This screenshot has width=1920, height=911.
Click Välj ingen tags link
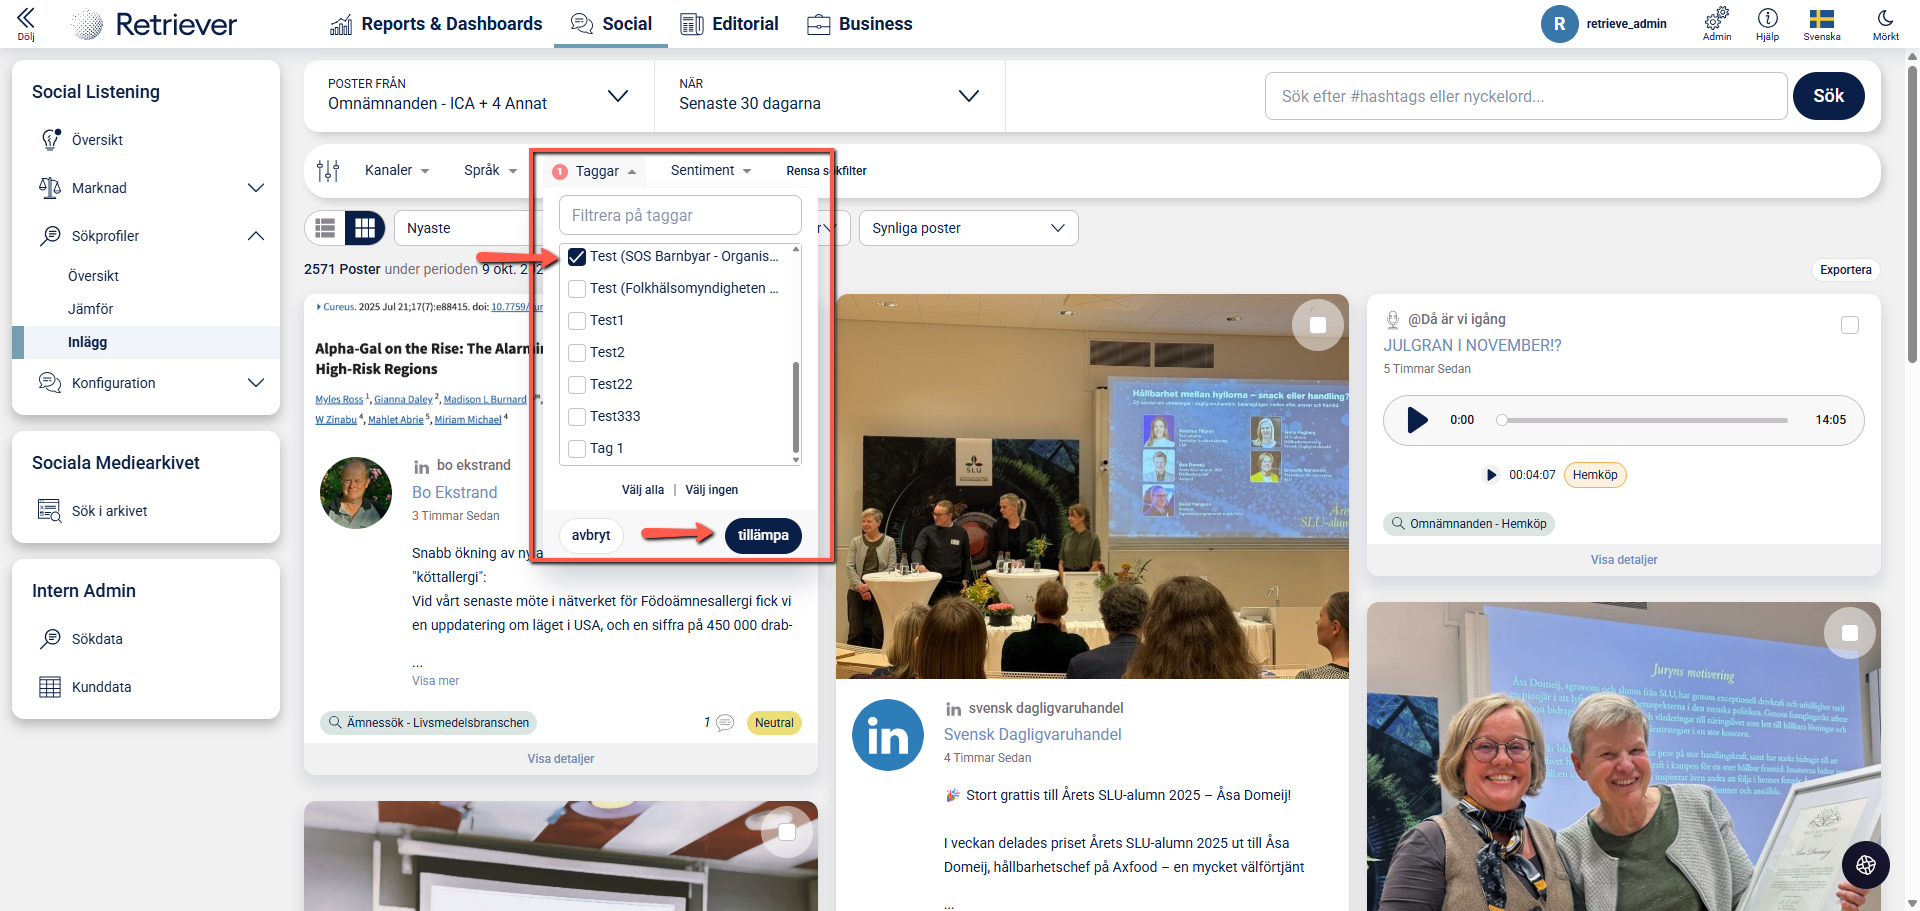[712, 490]
